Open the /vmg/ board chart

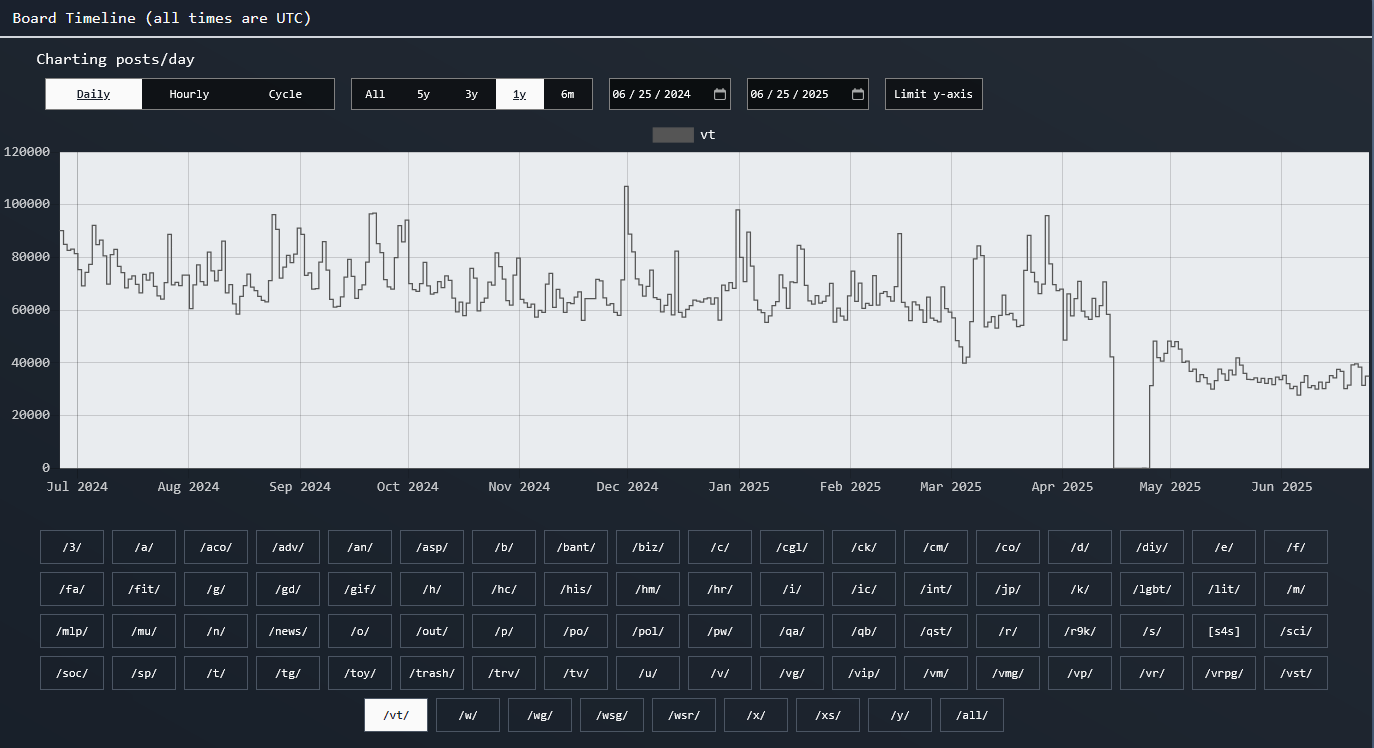(x=1008, y=673)
